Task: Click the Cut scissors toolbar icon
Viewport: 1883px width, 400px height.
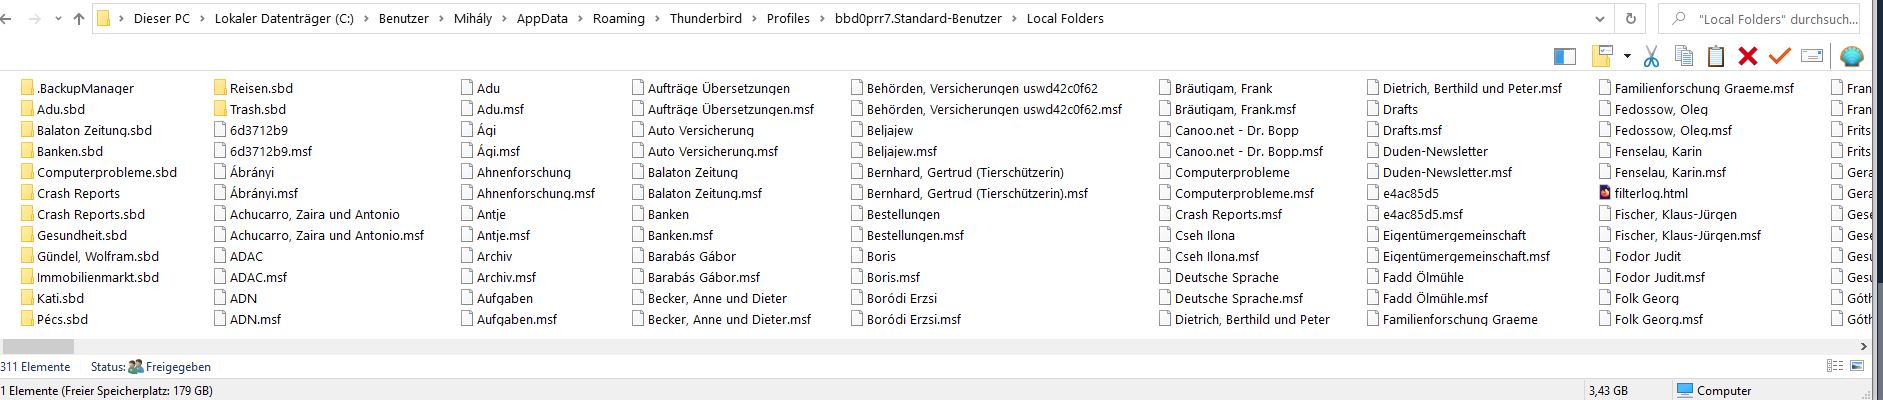Action: [1651, 56]
